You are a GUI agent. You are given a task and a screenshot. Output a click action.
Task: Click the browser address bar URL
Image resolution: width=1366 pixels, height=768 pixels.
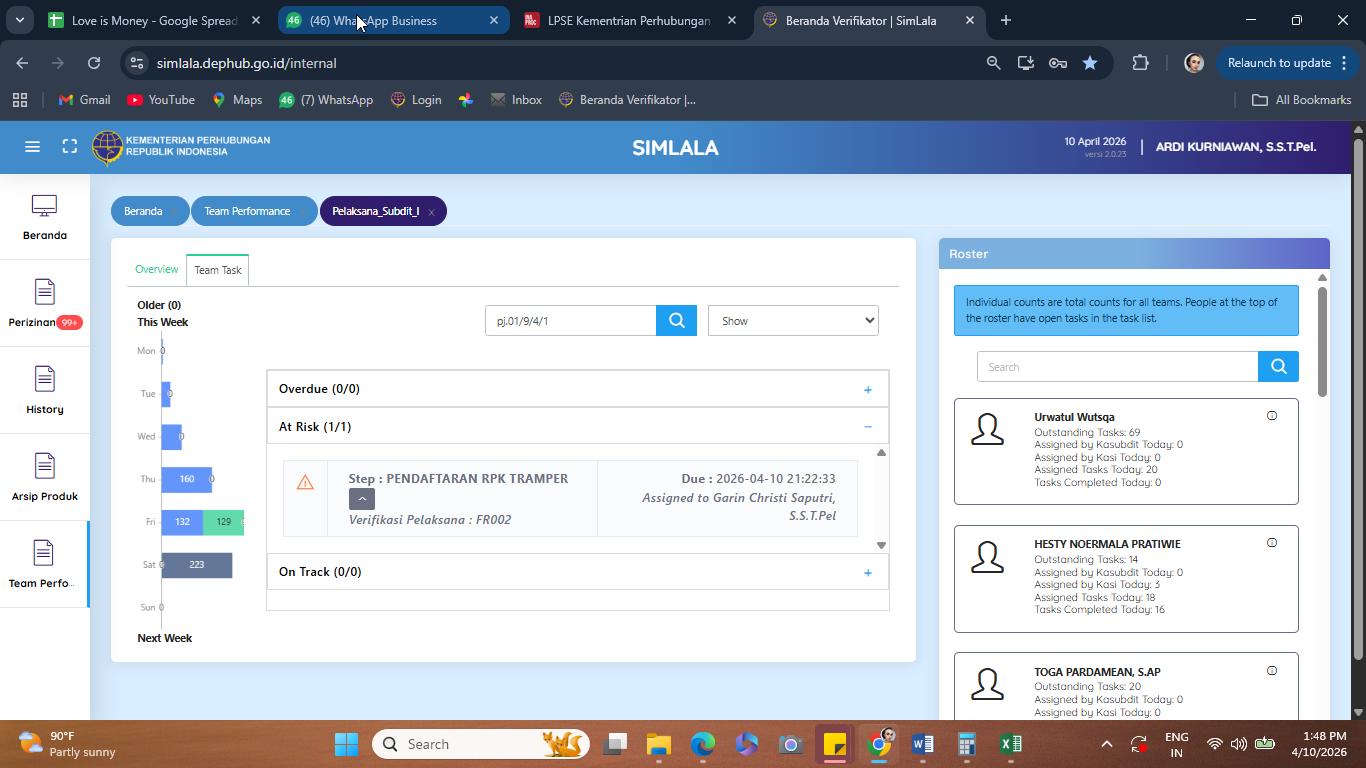[x=246, y=63]
